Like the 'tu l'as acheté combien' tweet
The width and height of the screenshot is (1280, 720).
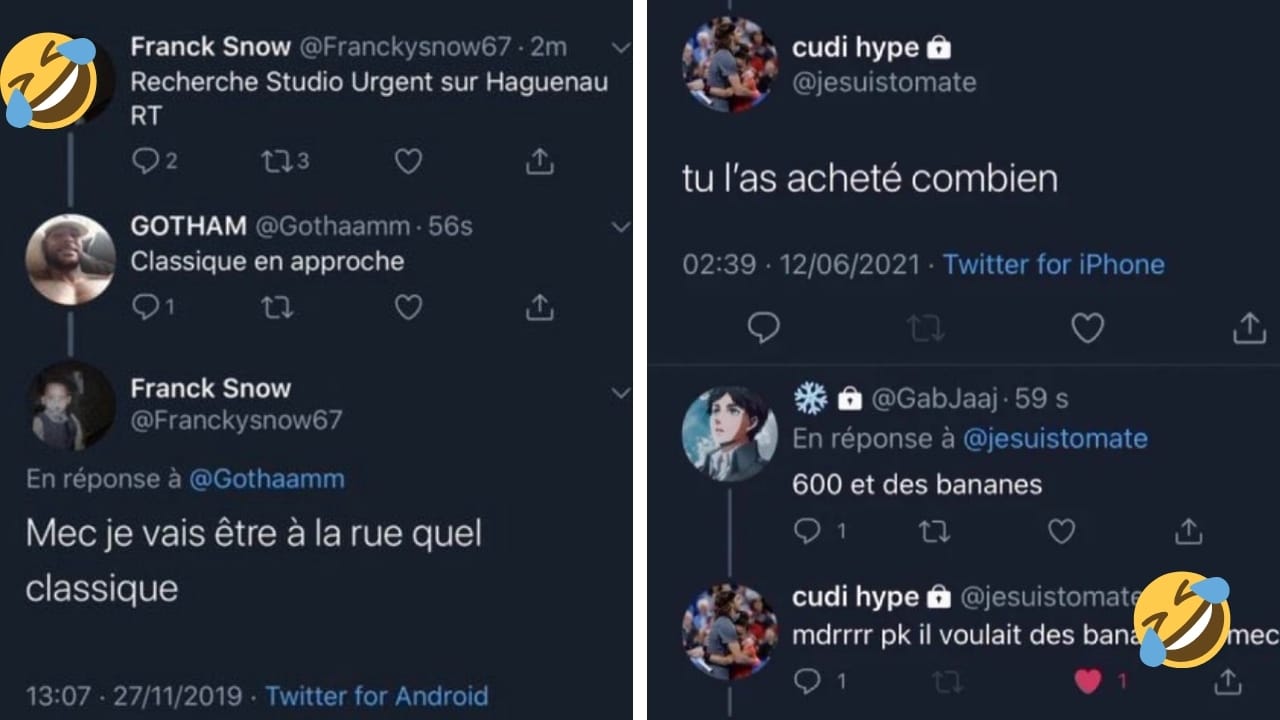point(1087,327)
